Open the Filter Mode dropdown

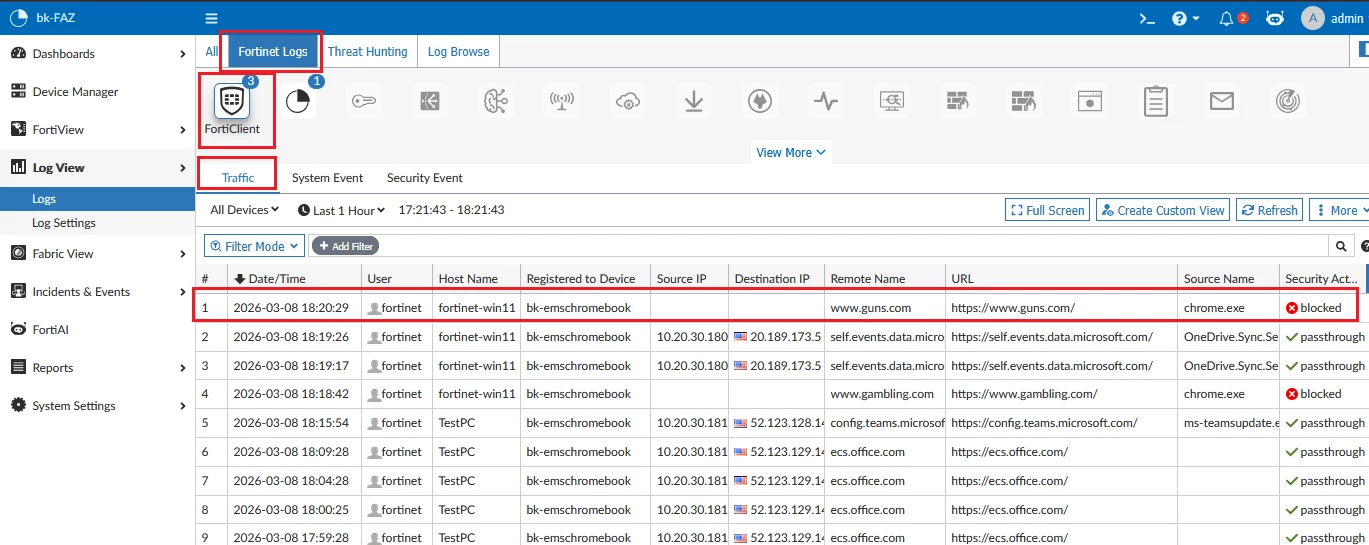(x=255, y=246)
